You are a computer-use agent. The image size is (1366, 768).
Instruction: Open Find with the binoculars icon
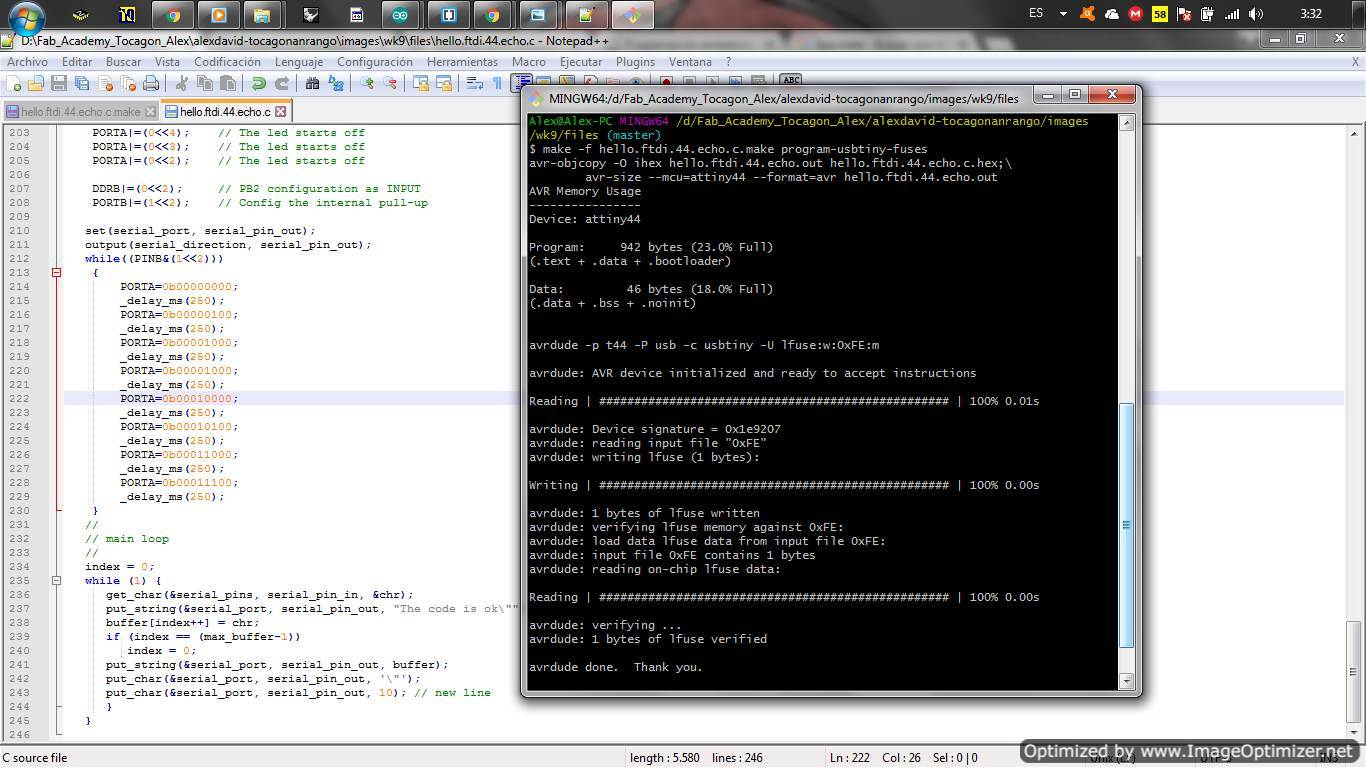click(x=312, y=84)
